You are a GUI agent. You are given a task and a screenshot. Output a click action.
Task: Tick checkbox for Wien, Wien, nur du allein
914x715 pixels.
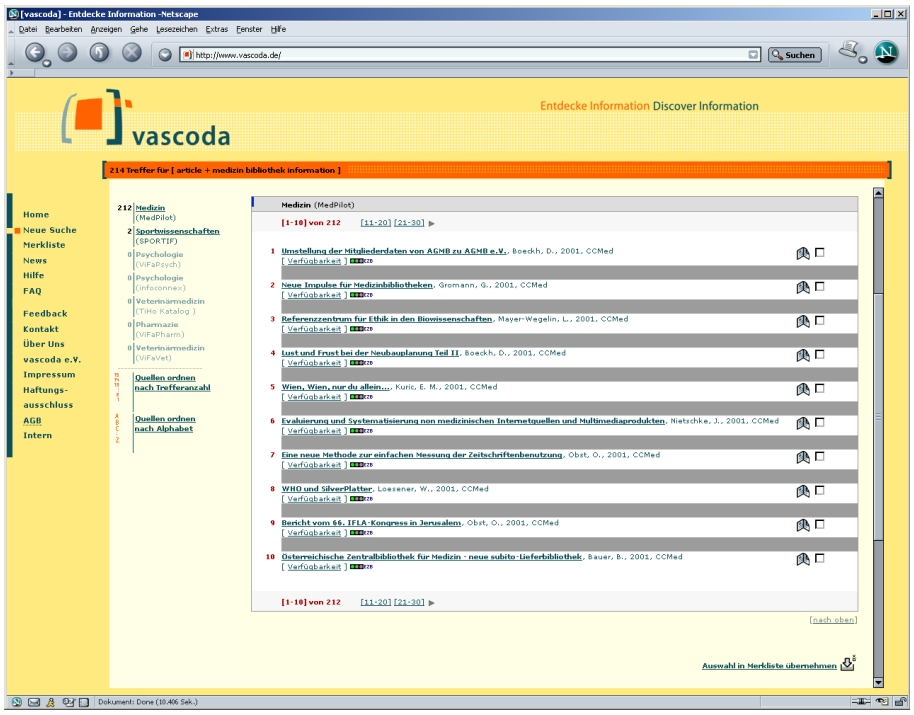pyautogui.click(x=820, y=388)
